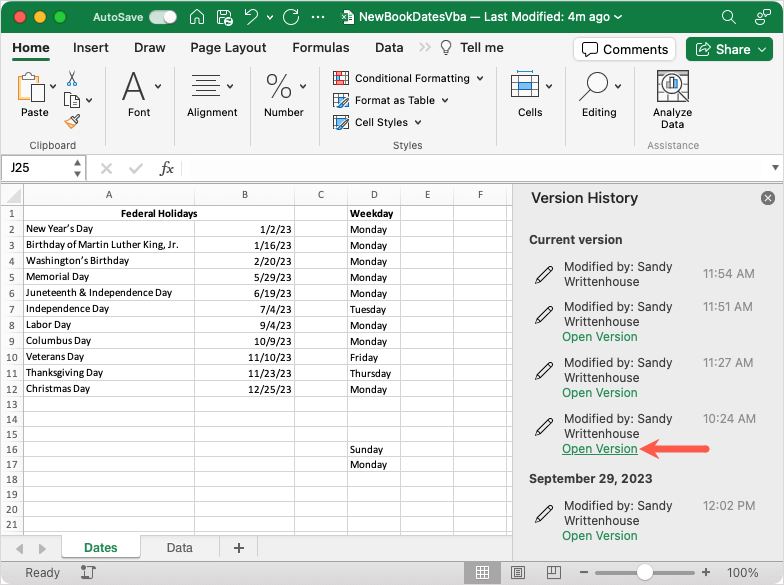Click the Undo arrow in title bar
784x585 pixels.
pos(253,18)
